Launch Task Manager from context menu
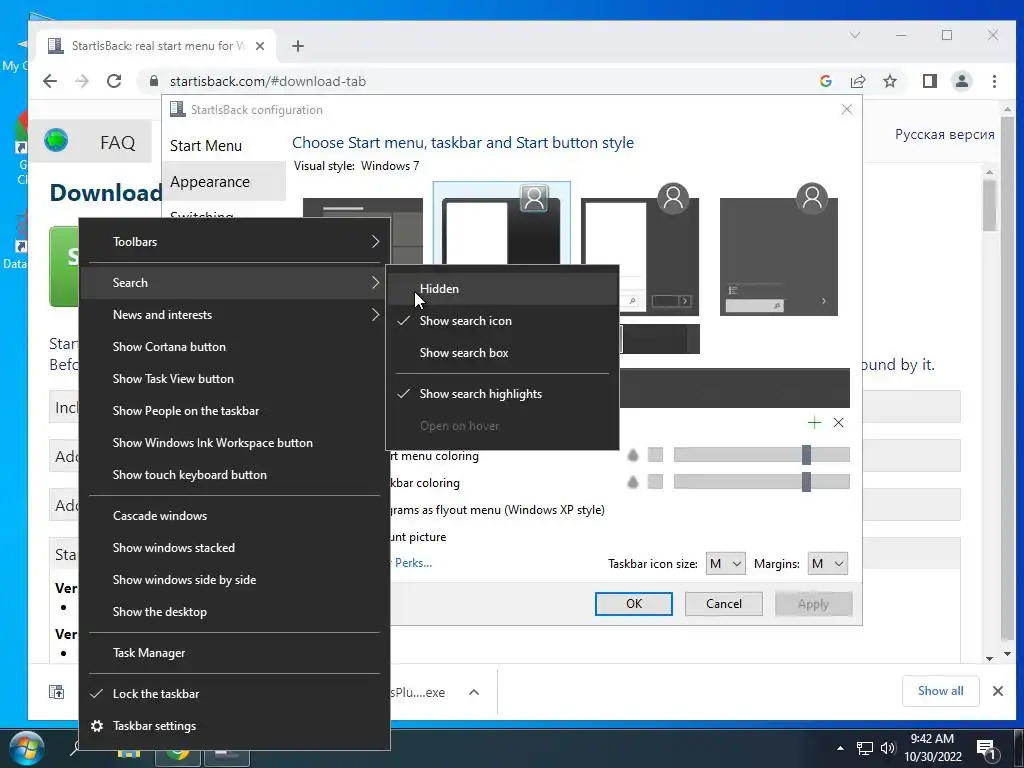The image size is (1024, 768). (x=235, y=653)
